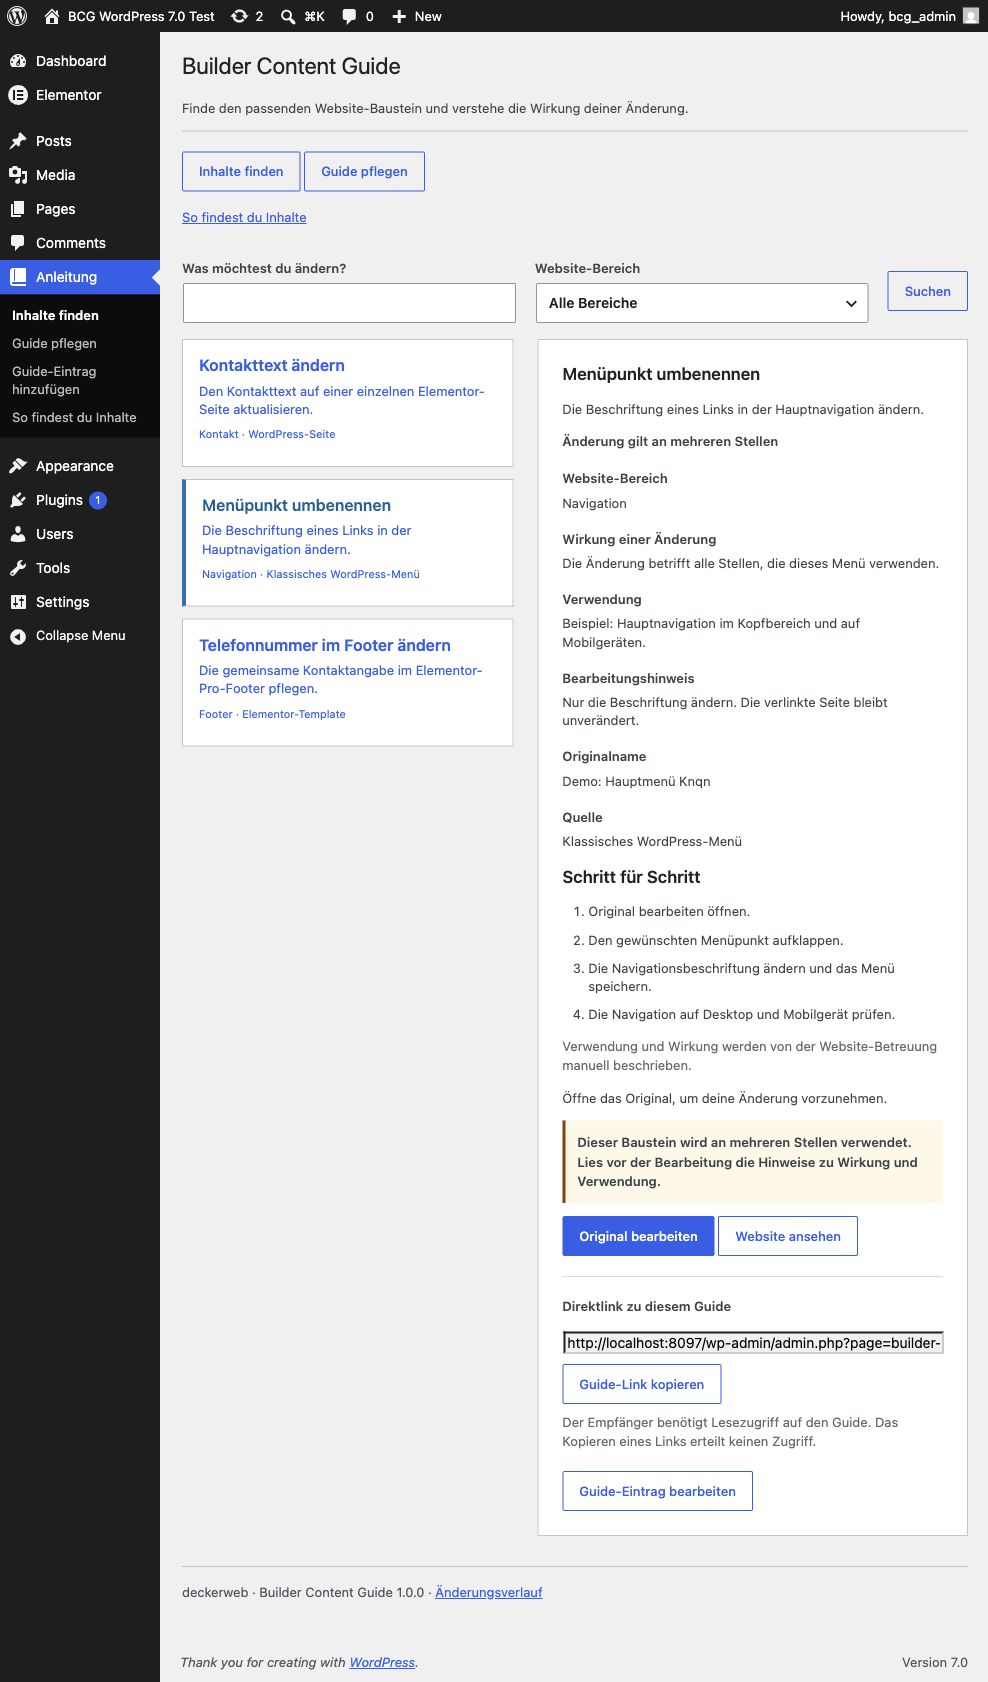This screenshot has height=1682, width=988.
Task: Open the Änderungsverlauf link
Action: tap(488, 1592)
